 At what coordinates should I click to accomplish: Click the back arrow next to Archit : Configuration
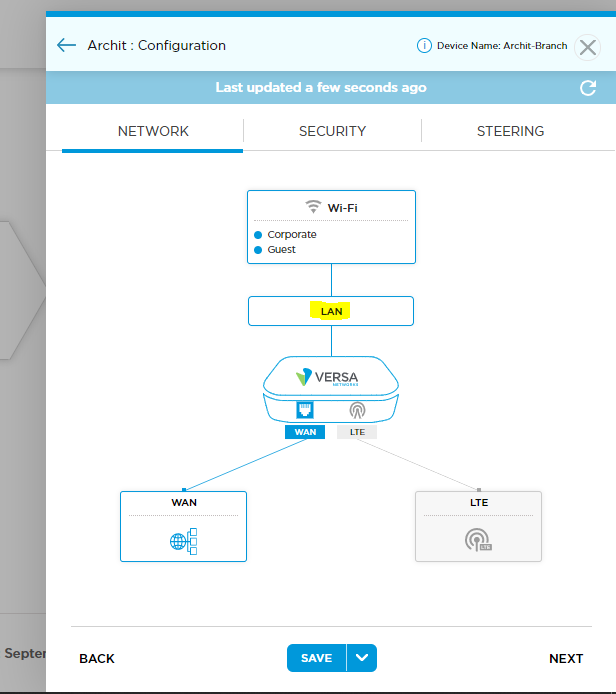[x=66, y=45]
